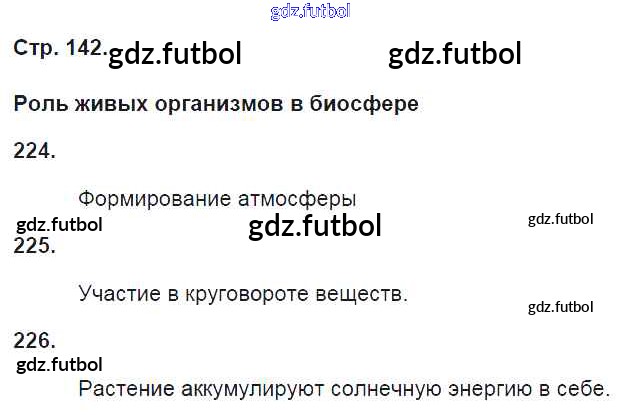
Task: Click the page label Стр. 142
Action: [58, 48]
